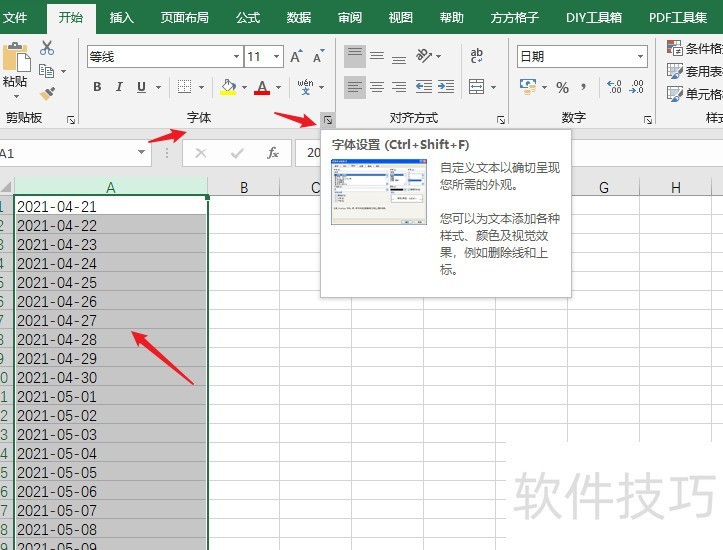Click conditional formatting icon

coord(675,47)
